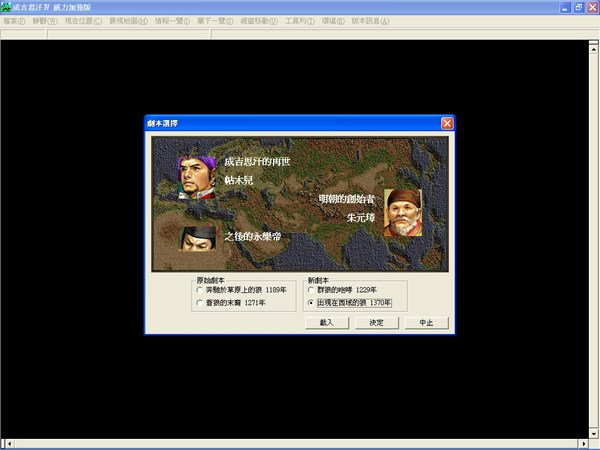
Task: Open the 工具列(T) menu
Action: [x=300, y=21]
